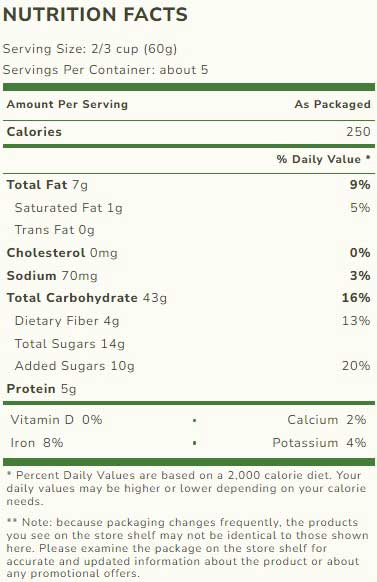377x582 pixels.
Task: Select the Serving Size 2/3 cup text
Action: tap(90, 49)
